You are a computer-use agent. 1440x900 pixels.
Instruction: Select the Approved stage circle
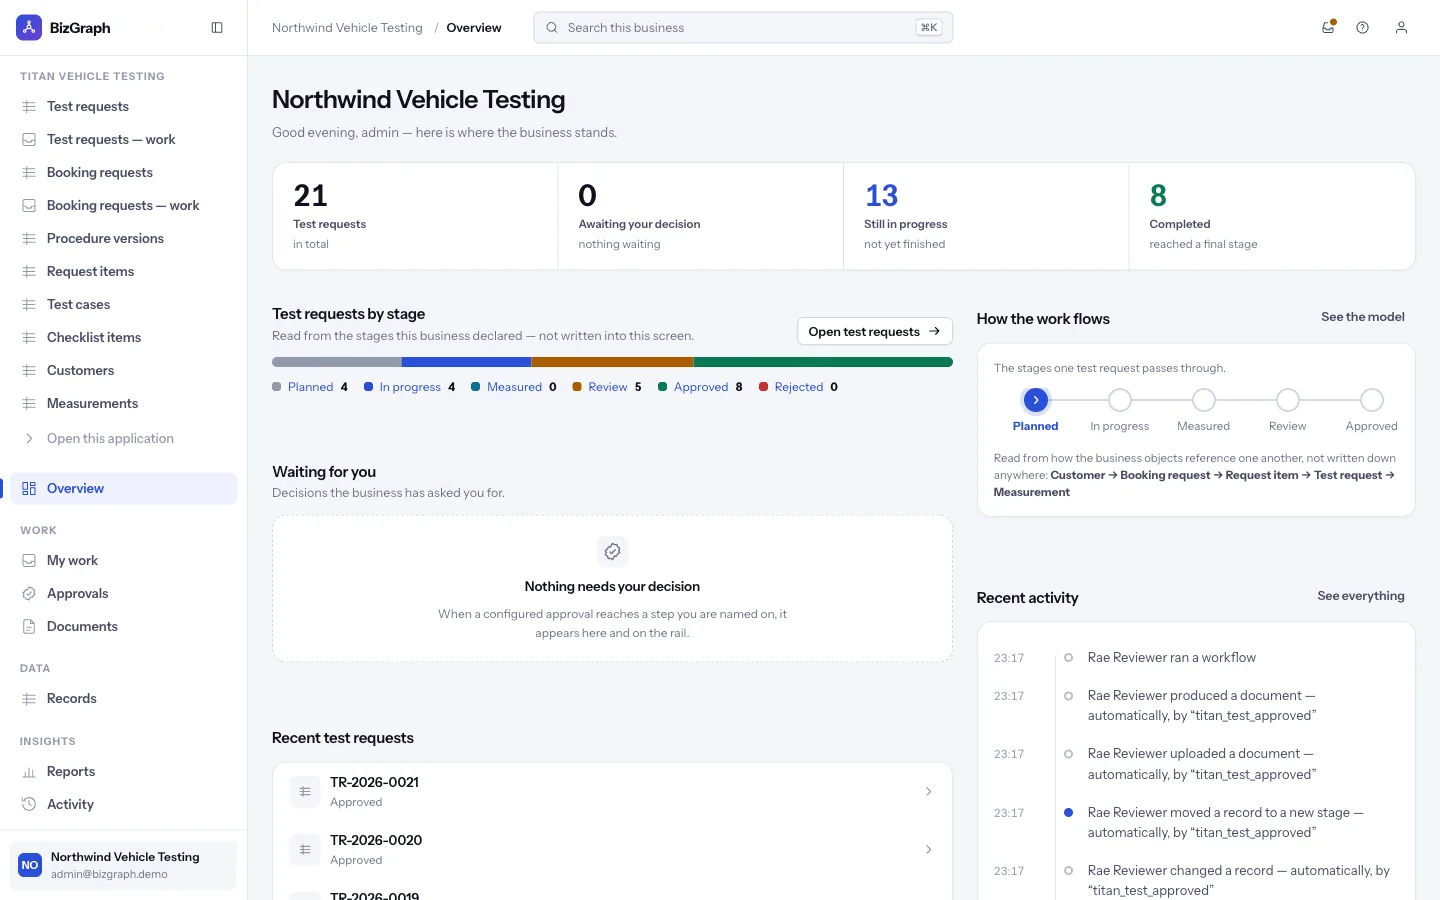click(x=1372, y=400)
